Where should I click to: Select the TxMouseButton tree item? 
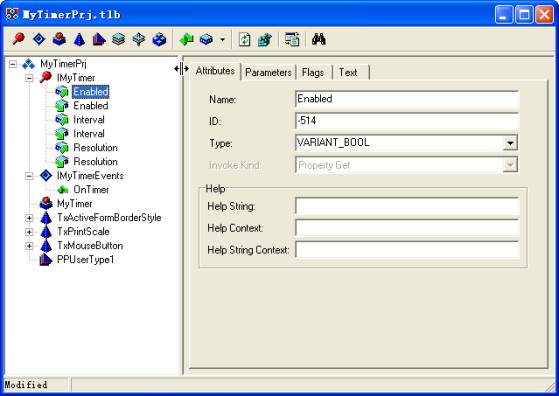click(90, 245)
